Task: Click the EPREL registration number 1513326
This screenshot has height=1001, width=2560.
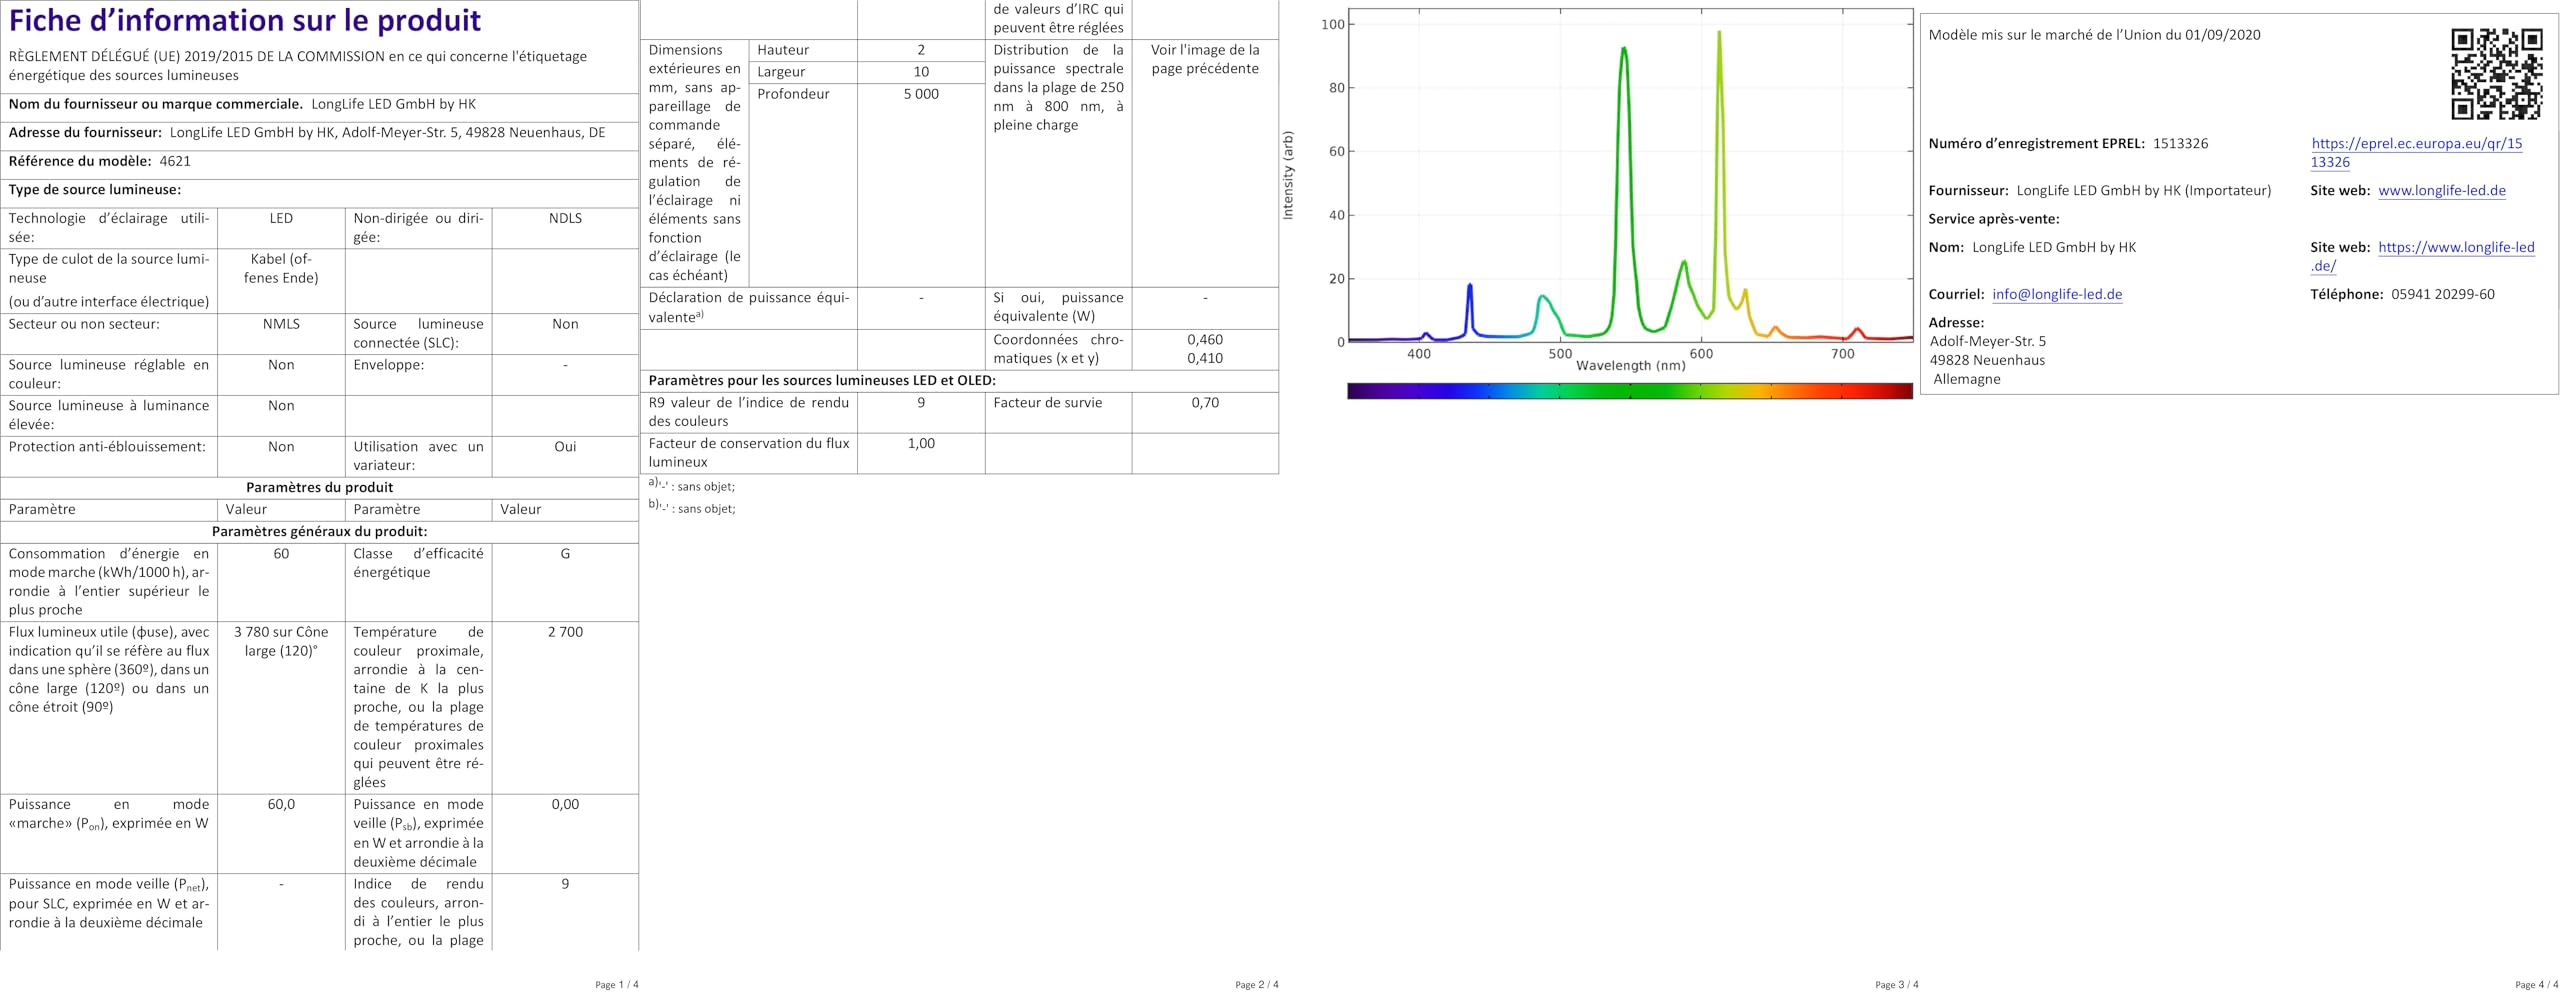Action: click(2180, 144)
